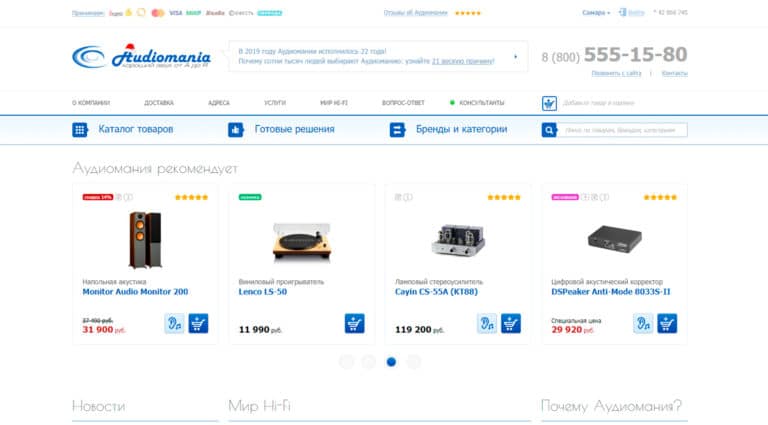Open Вопрос-ответ menu item
The width and height of the screenshot is (768, 425).
pyautogui.click(x=403, y=103)
